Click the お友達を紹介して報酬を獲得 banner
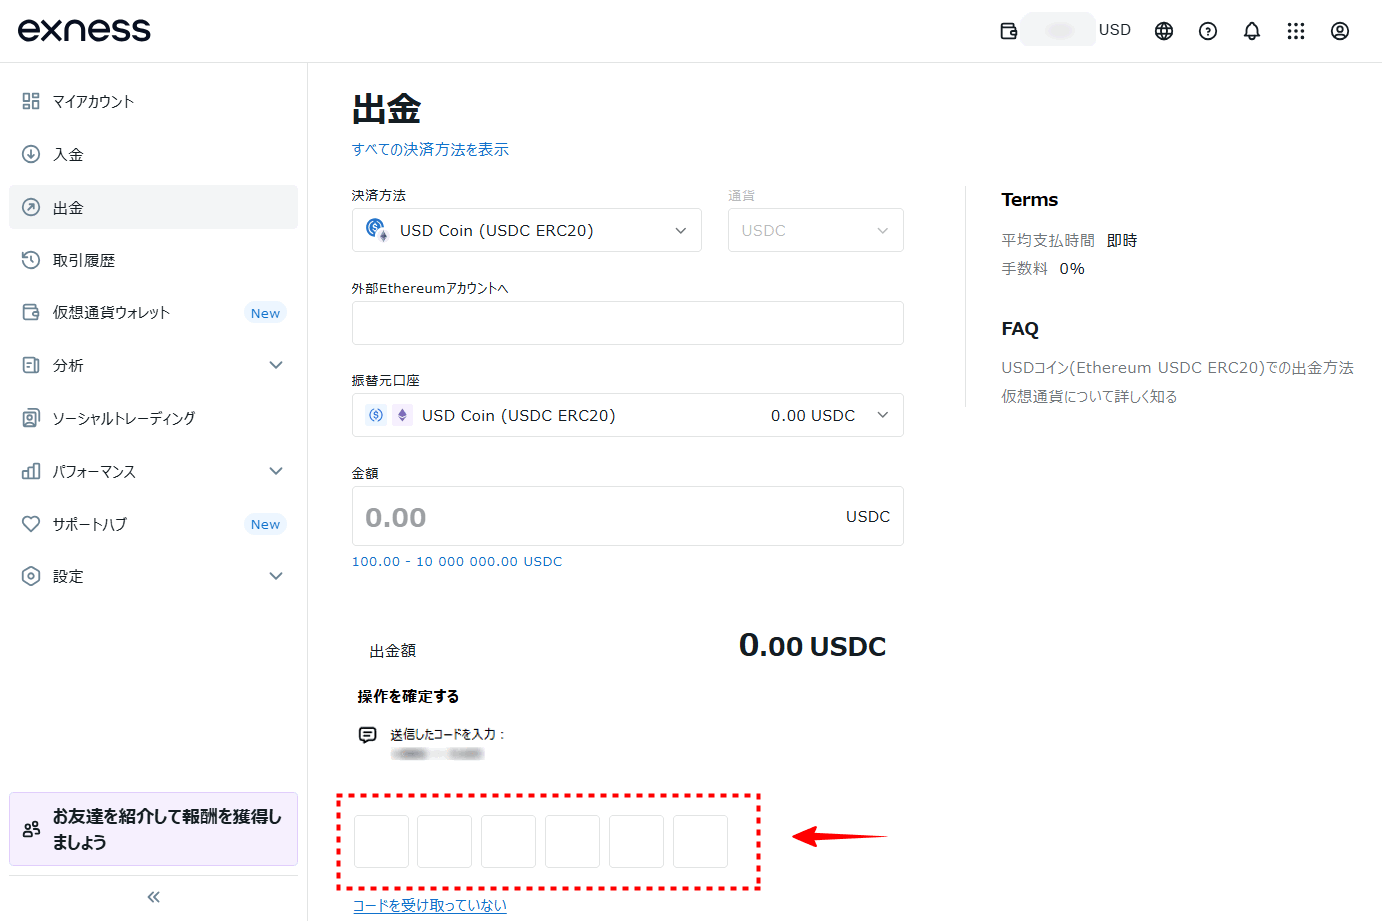Viewport: 1382px width, 924px height. pos(153,829)
